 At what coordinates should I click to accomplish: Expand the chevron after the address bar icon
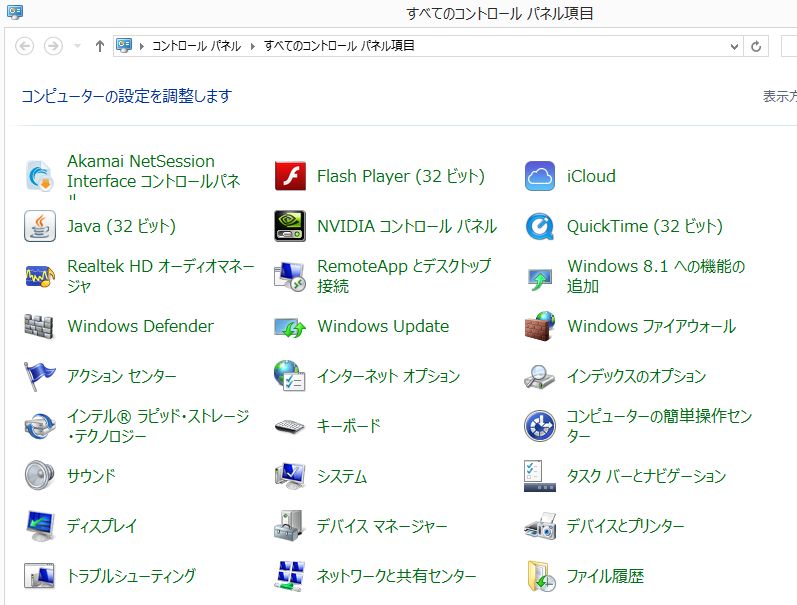(x=141, y=46)
